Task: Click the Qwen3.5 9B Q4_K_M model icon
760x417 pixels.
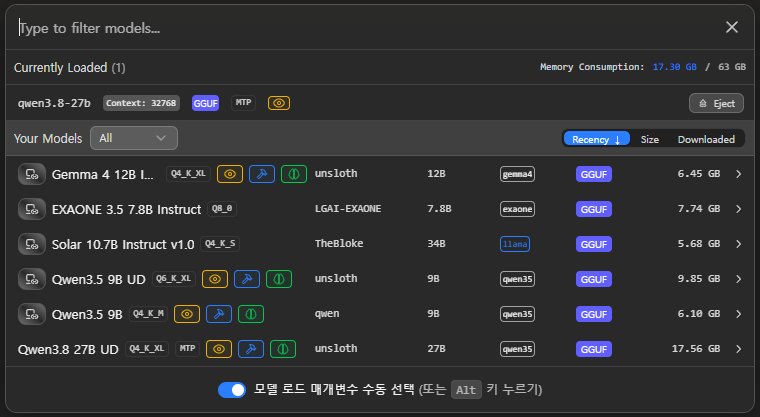Action: coord(32,314)
